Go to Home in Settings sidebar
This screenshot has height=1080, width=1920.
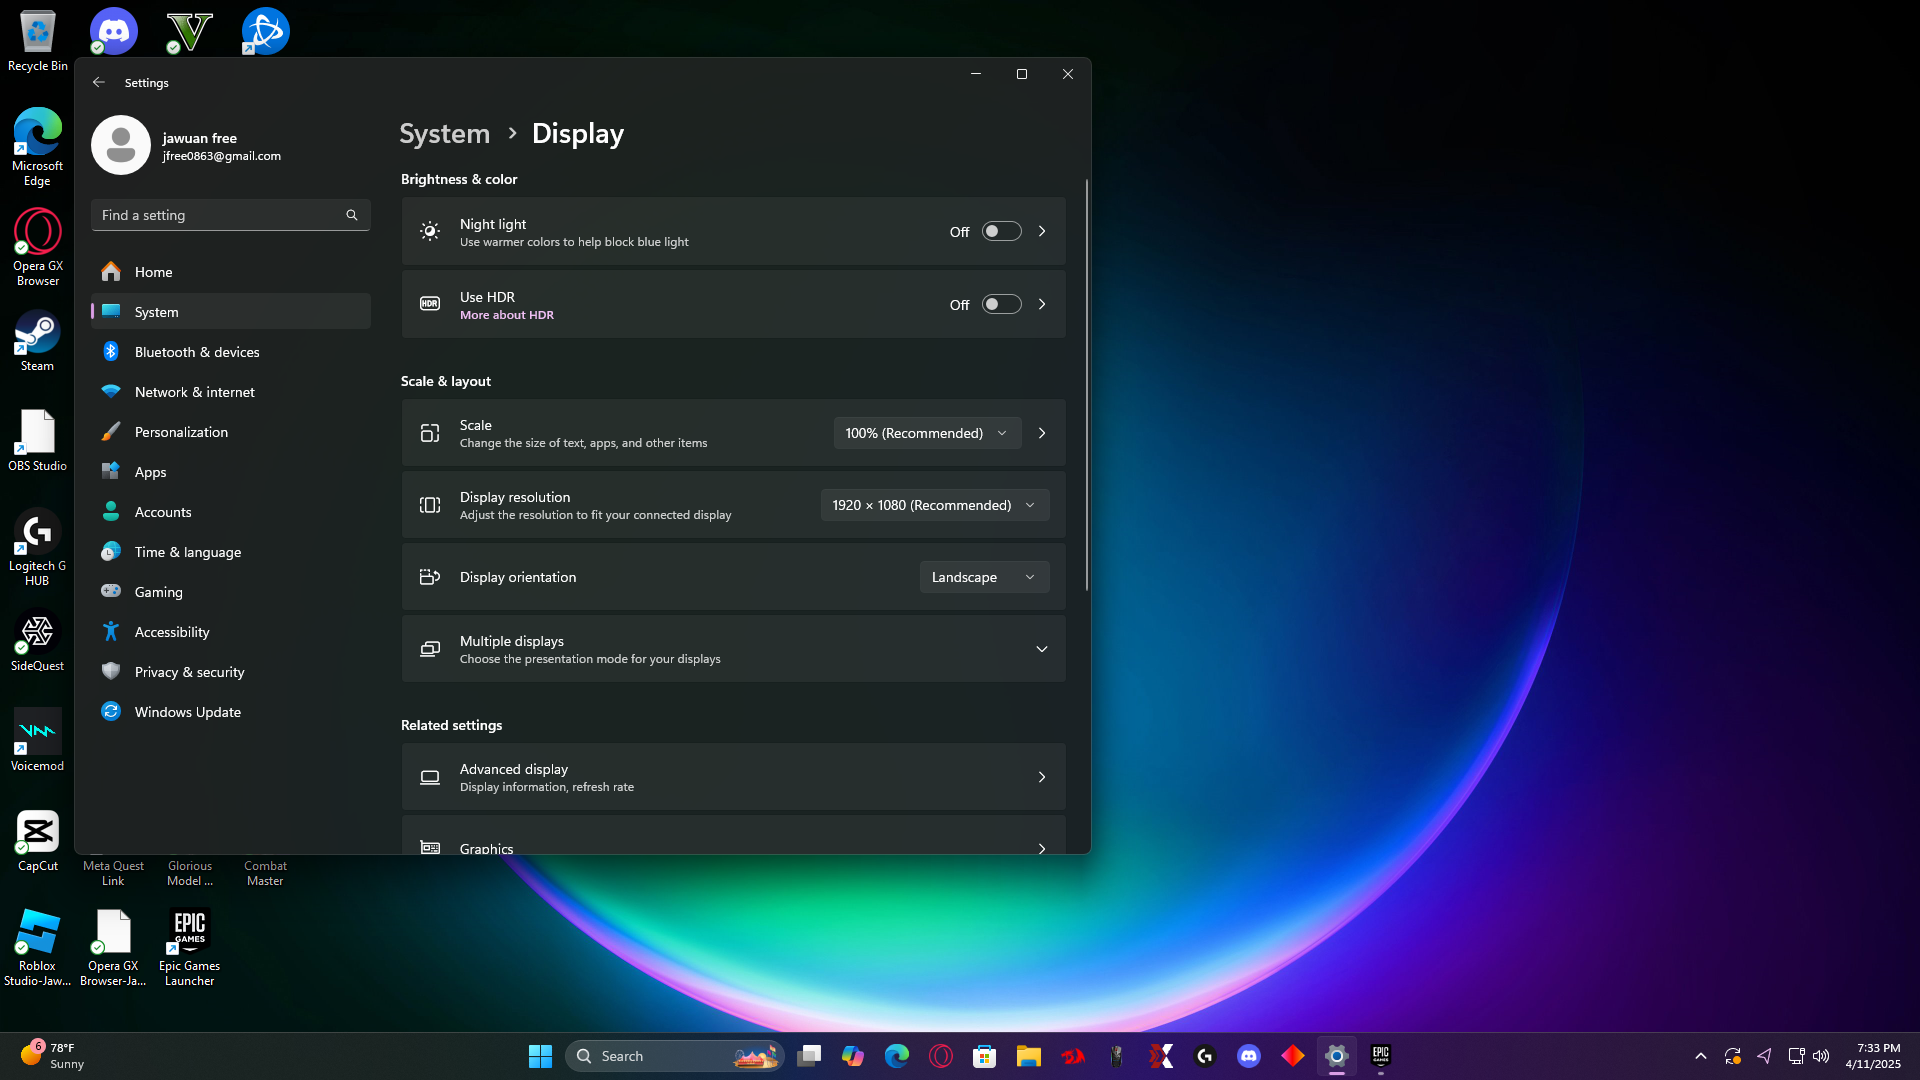(231, 272)
